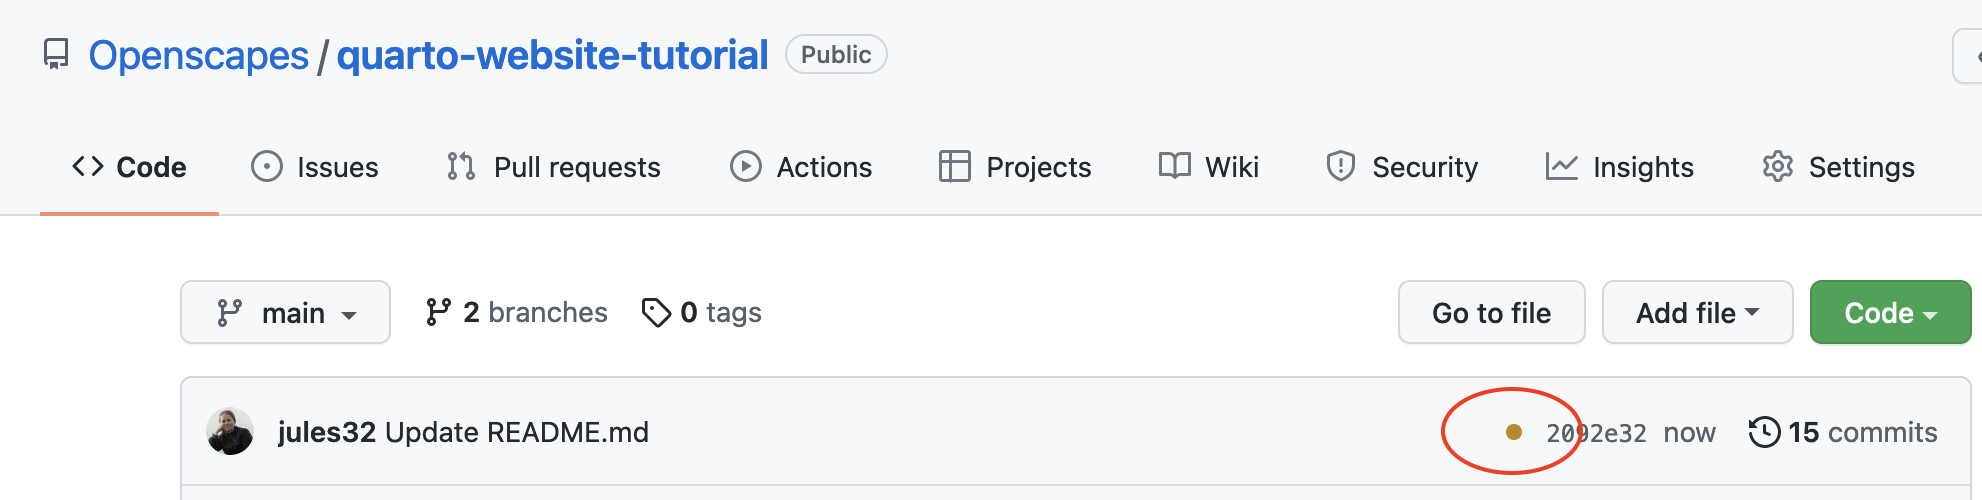Open the Issues tab
The width and height of the screenshot is (1982, 500).
tap(315, 167)
